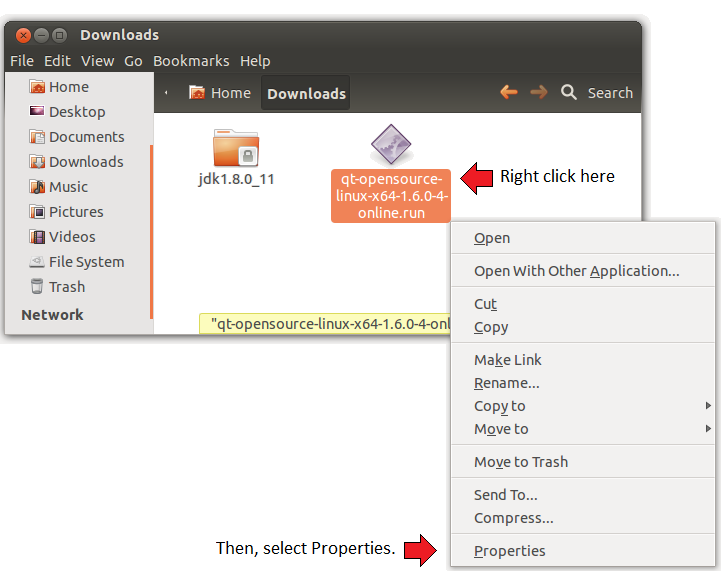Click the small path bar scroll-left arrow

click(x=166, y=93)
